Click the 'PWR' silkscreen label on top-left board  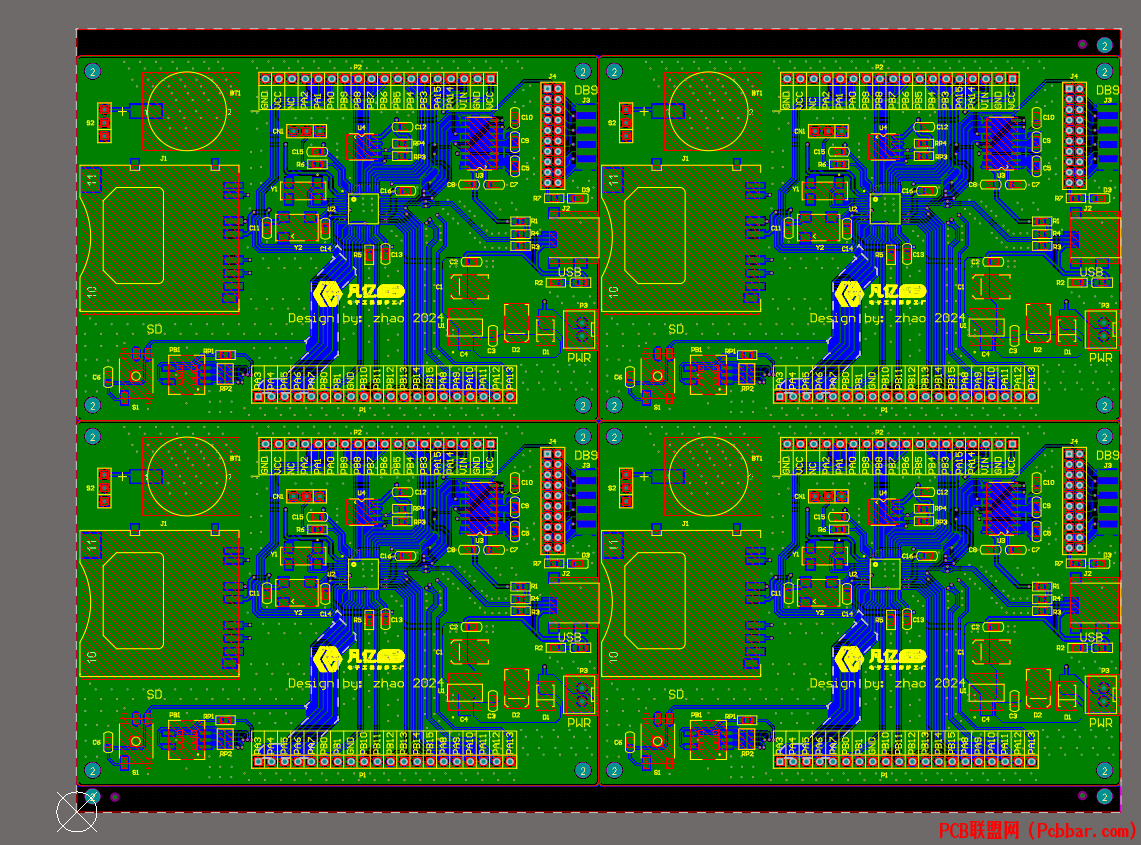pyautogui.click(x=579, y=357)
